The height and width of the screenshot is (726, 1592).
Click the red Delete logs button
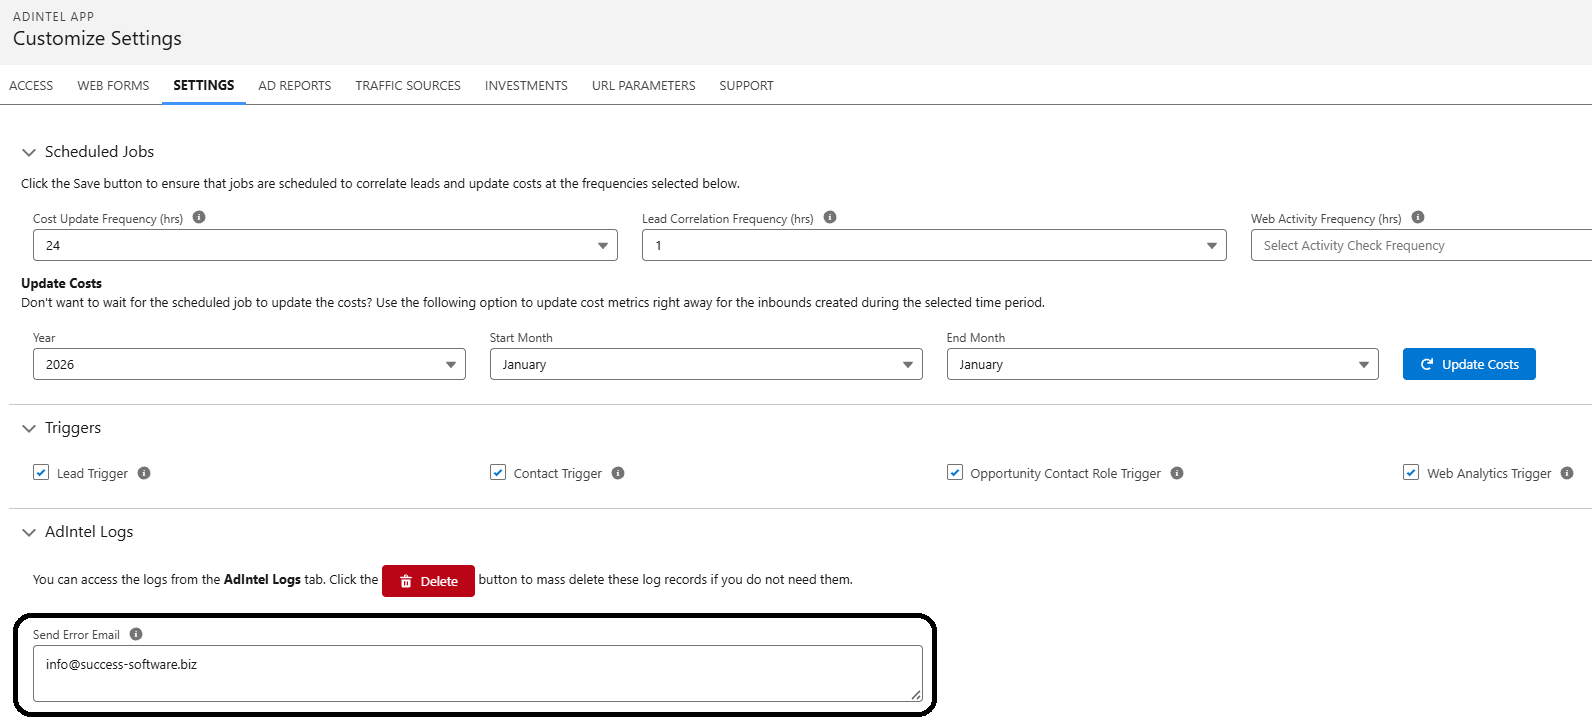coord(428,581)
